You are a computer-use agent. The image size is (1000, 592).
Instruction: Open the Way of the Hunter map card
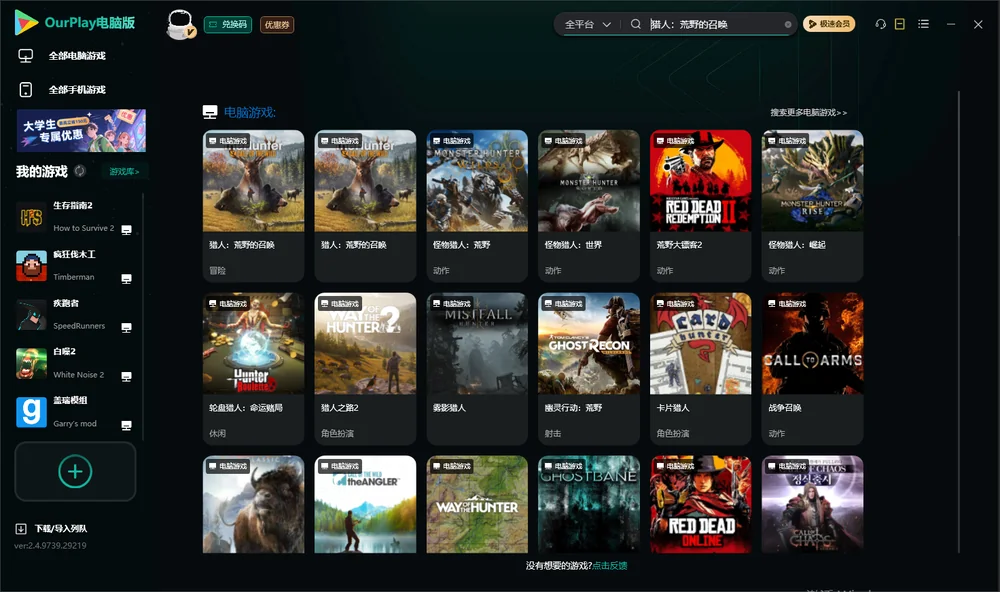click(x=477, y=504)
